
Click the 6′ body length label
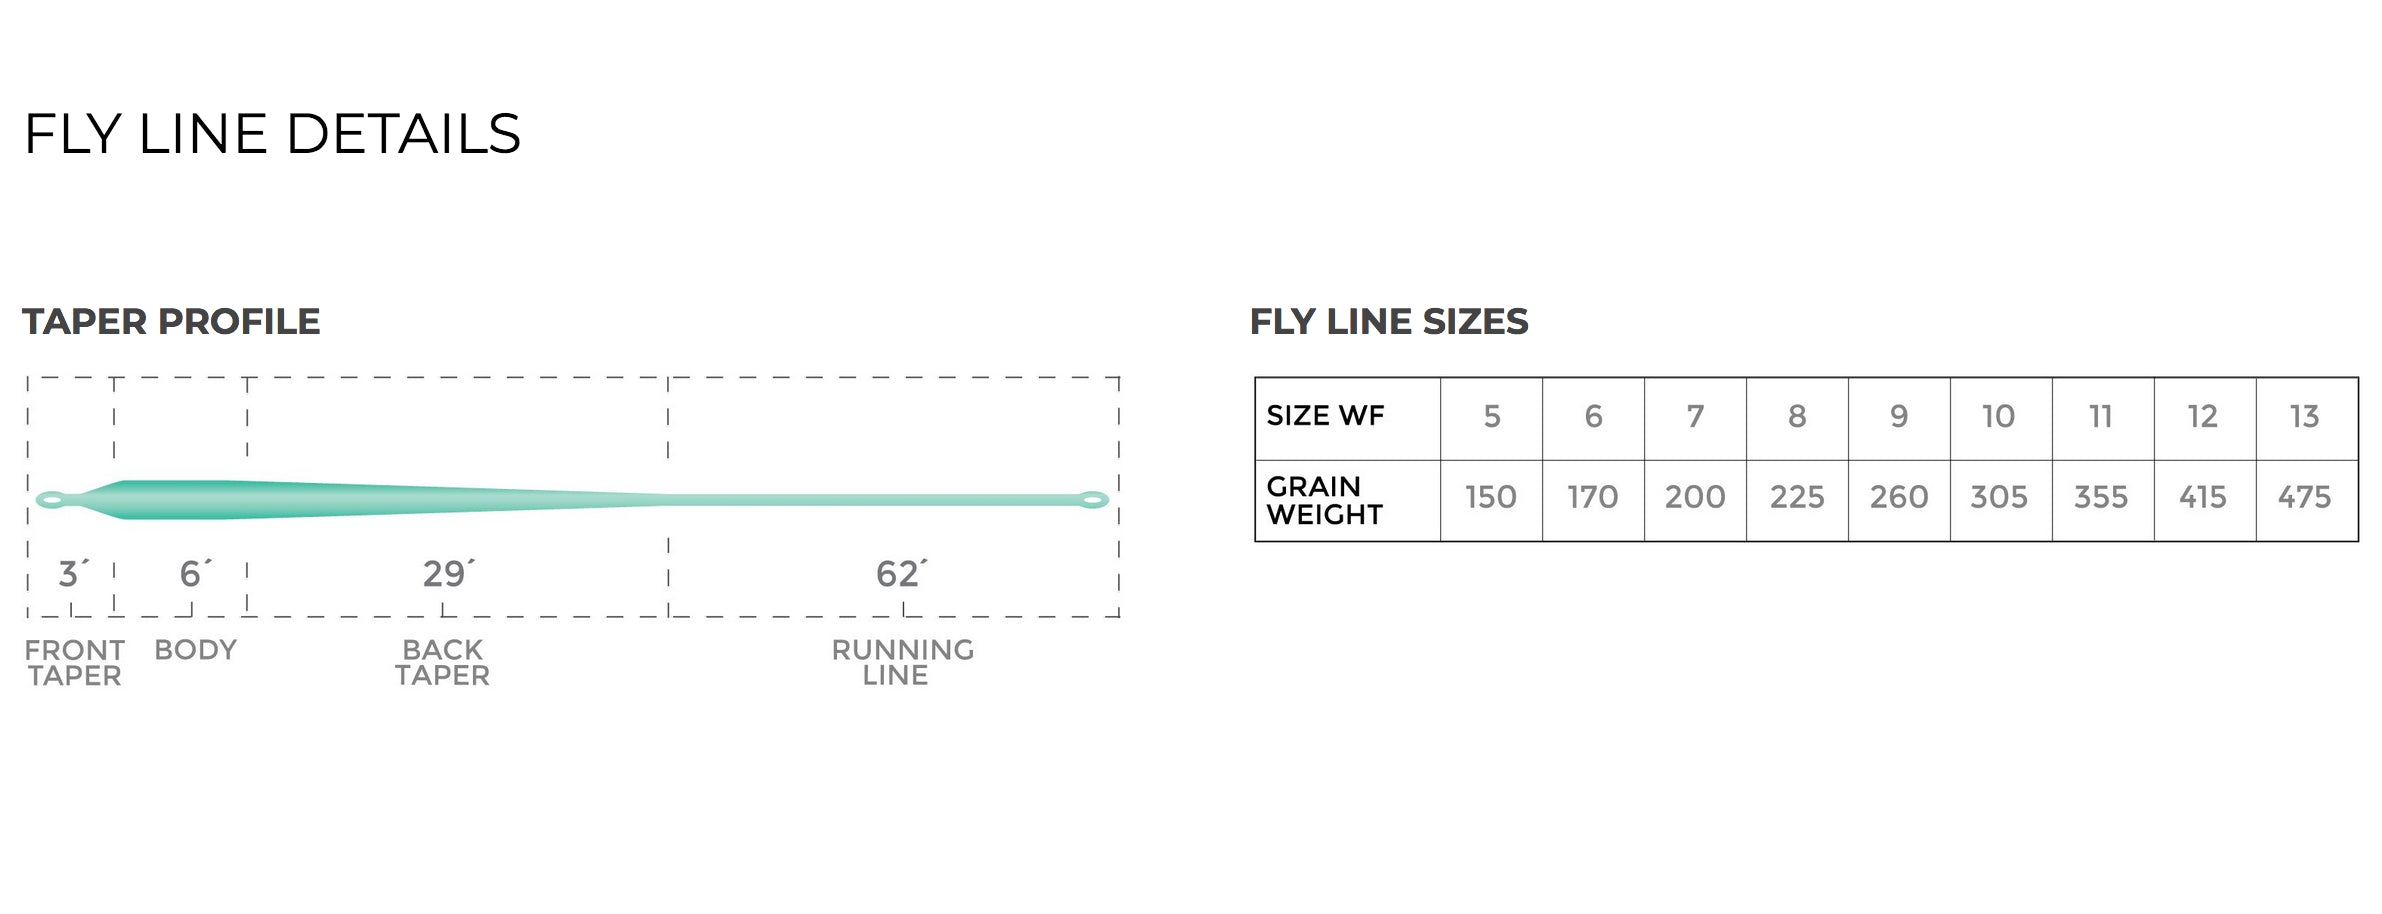pos(194,574)
